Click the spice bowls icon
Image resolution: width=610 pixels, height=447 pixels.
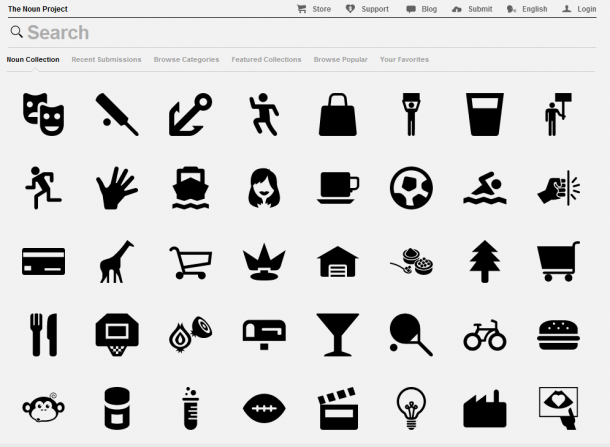(411, 261)
